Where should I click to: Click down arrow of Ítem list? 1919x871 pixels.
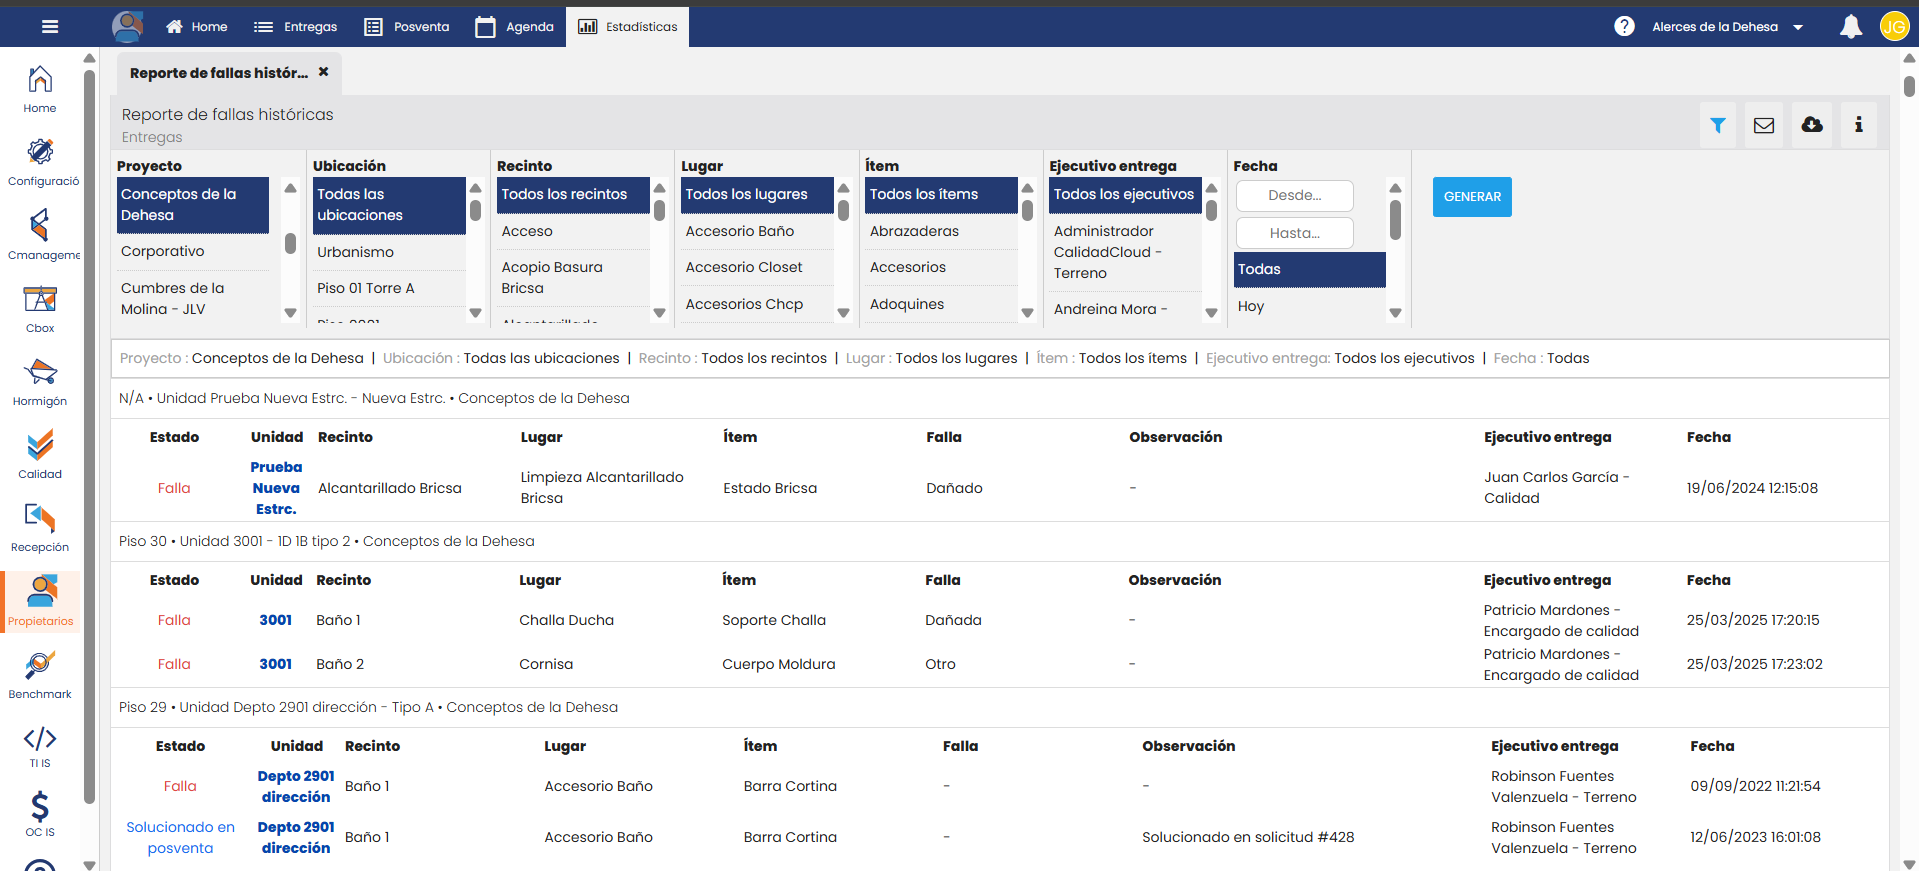[x=1027, y=313]
